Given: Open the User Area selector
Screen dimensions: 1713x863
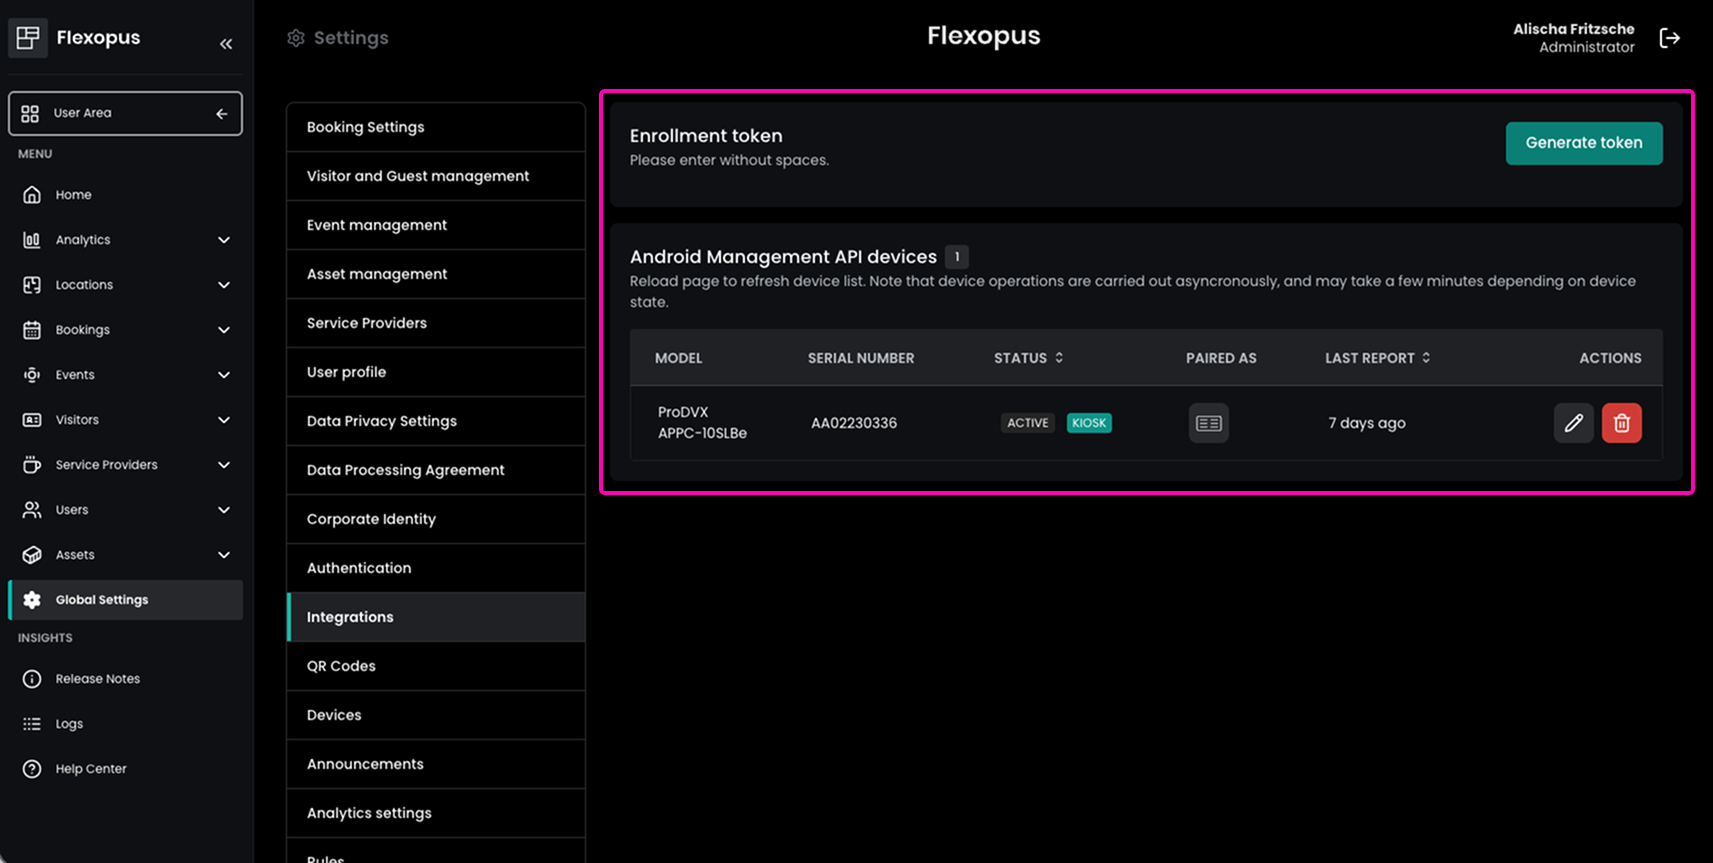Looking at the screenshot, I should click(x=125, y=113).
